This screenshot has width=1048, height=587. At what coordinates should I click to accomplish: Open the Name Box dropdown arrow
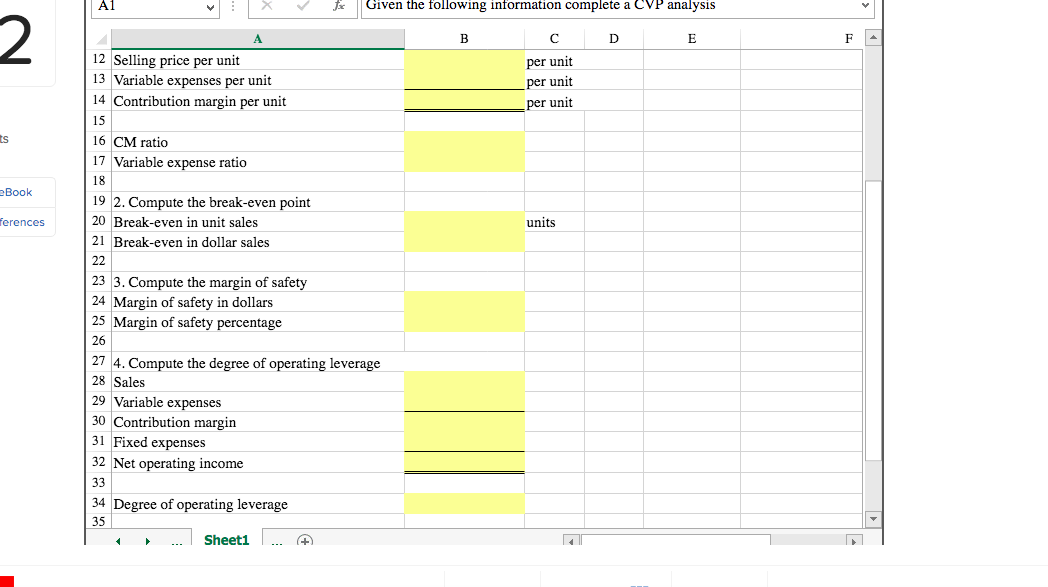click(x=210, y=7)
